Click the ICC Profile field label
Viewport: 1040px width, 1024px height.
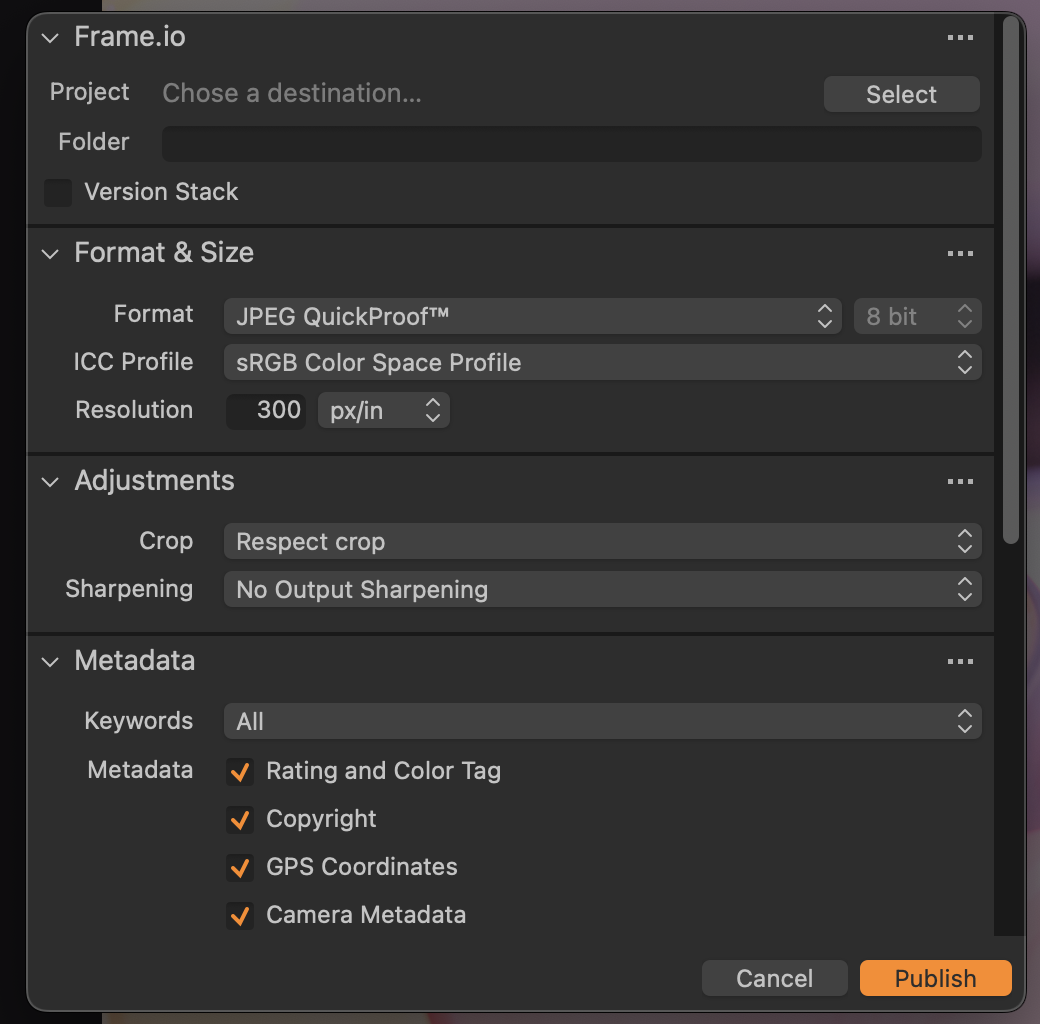click(x=133, y=362)
